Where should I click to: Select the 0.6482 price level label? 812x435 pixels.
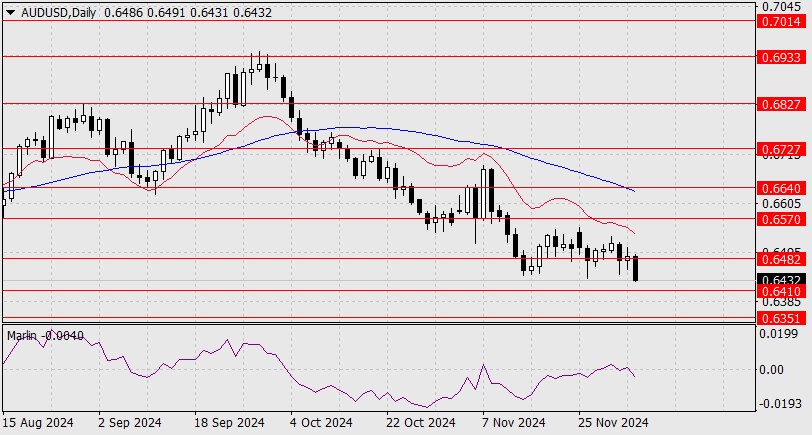(x=781, y=259)
